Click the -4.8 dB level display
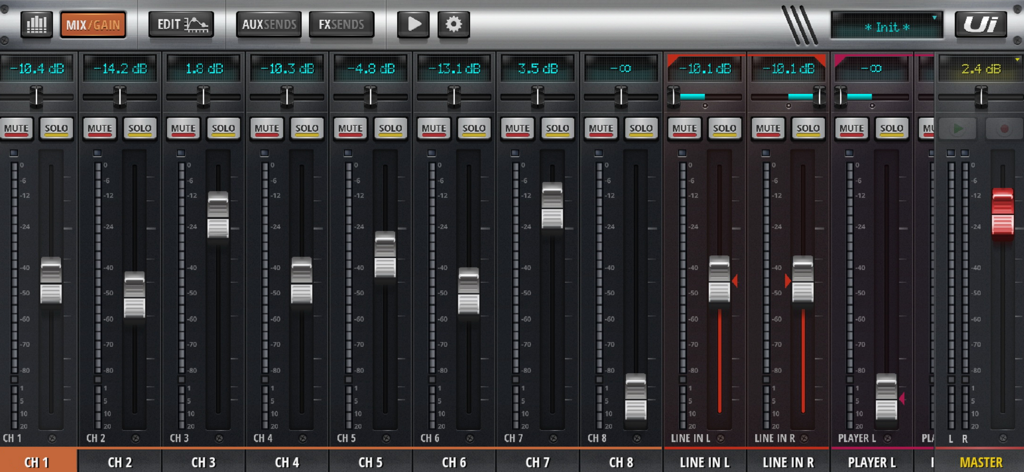 [371, 69]
